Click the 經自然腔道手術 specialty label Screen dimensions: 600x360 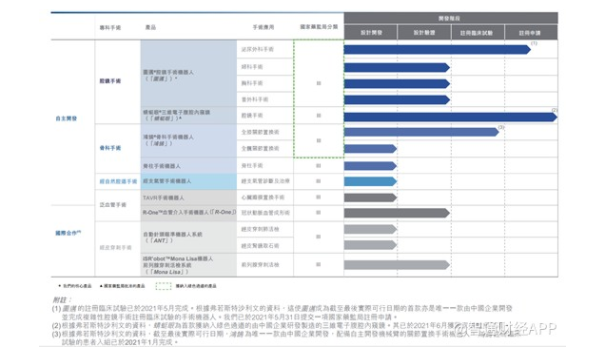[118, 181]
